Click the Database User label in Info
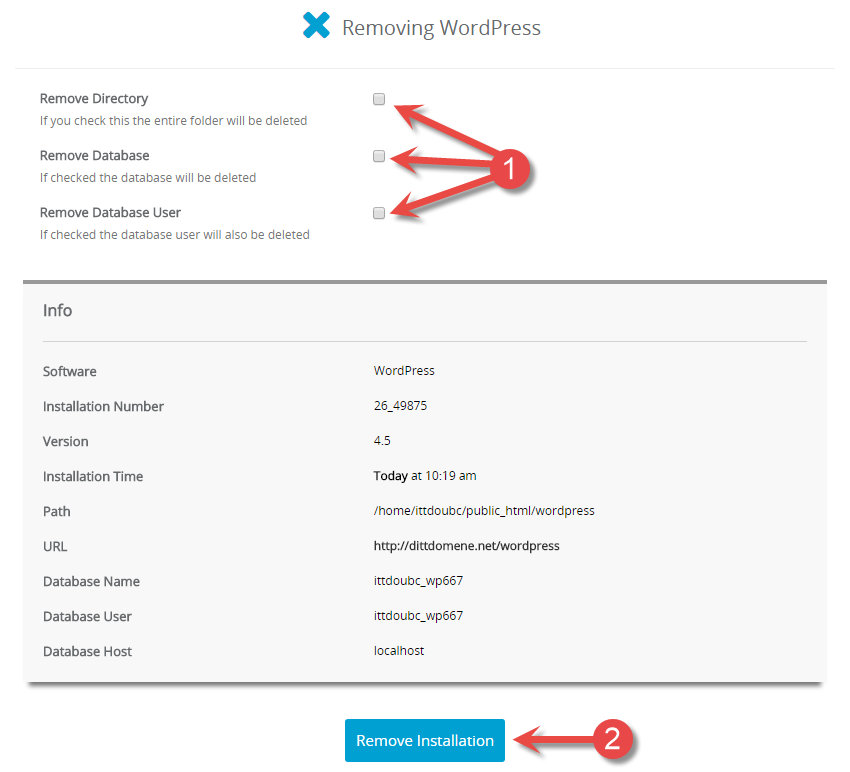850x772 pixels. pyautogui.click(x=87, y=617)
